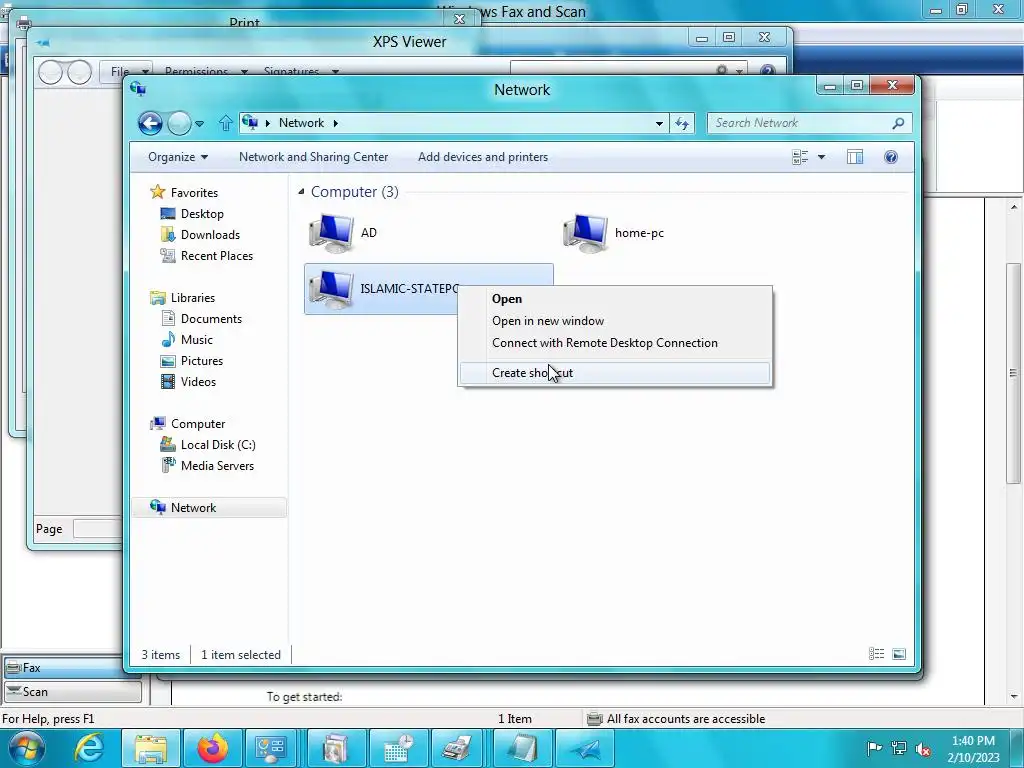Open recent locations dropdown beside Forward arrow
1024x768 pixels.
[x=199, y=123]
